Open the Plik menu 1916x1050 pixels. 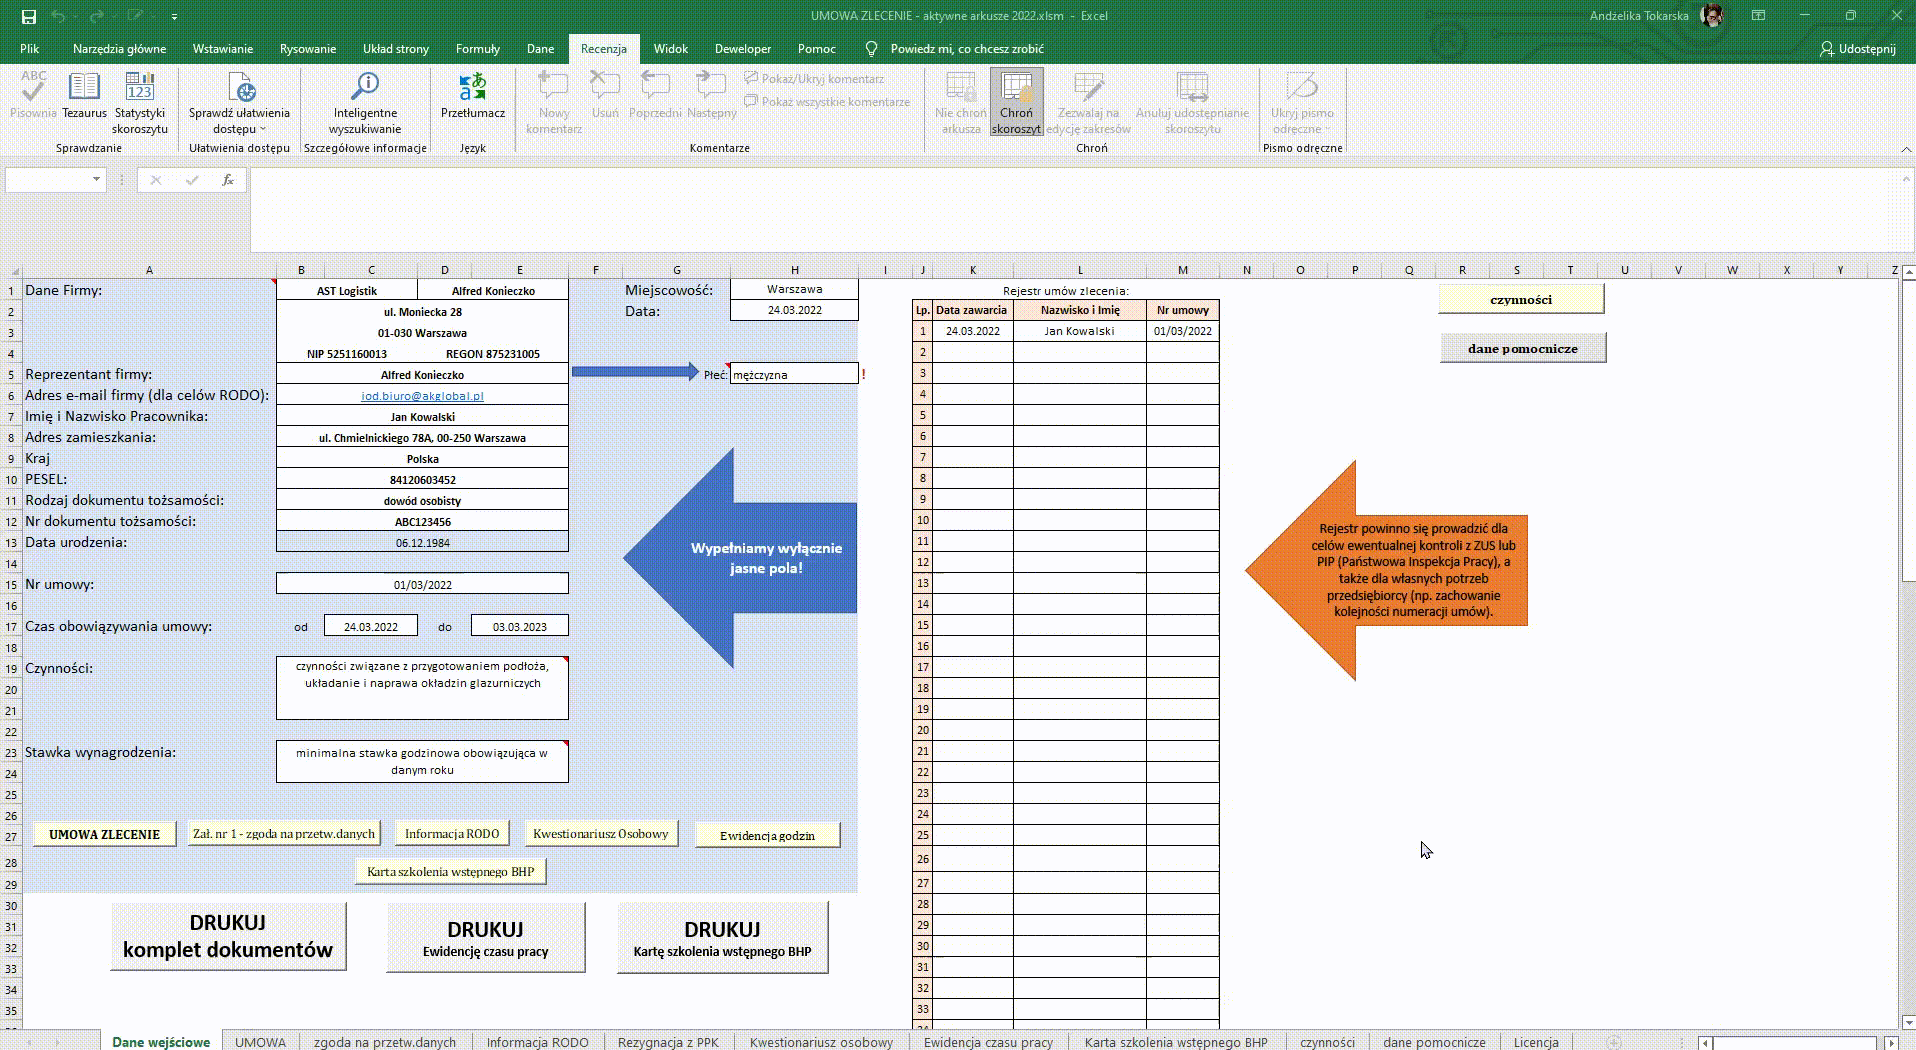coord(30,48)
